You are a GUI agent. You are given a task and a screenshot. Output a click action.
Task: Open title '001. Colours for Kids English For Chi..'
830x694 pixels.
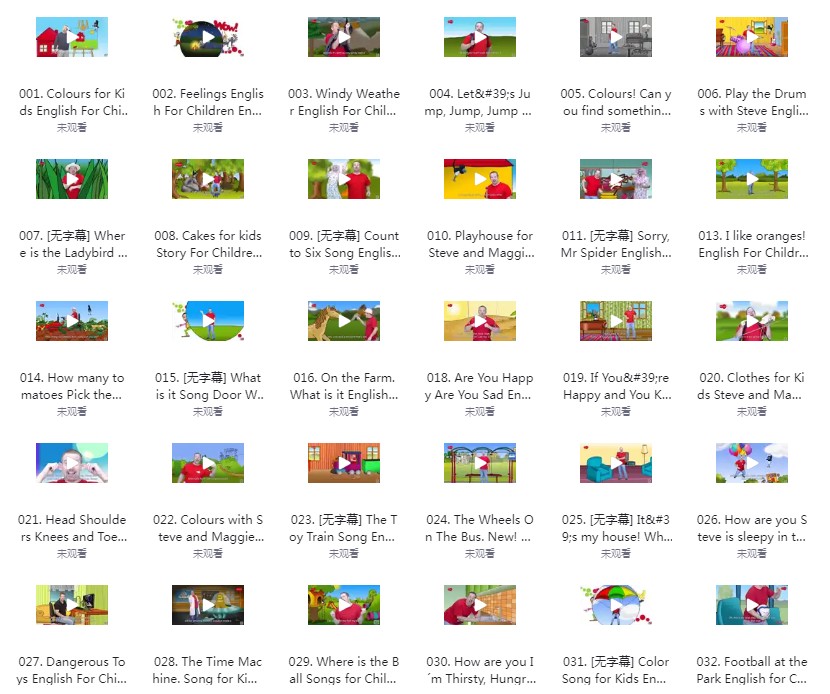(x=73, y=102)
